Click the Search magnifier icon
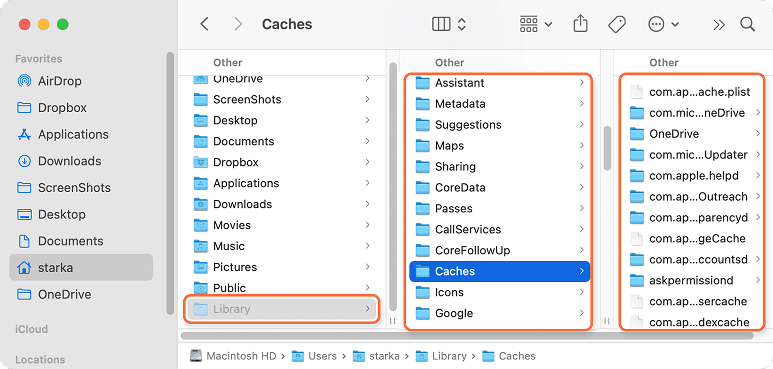Screen dimensions: 773x369 click(x=747, y=24)
